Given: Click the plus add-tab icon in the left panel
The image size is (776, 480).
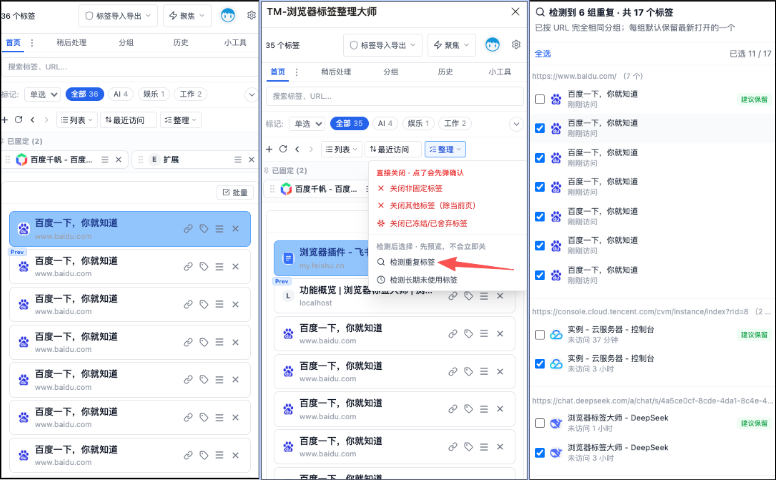Looking at the screenshot, I should (5, 120).
